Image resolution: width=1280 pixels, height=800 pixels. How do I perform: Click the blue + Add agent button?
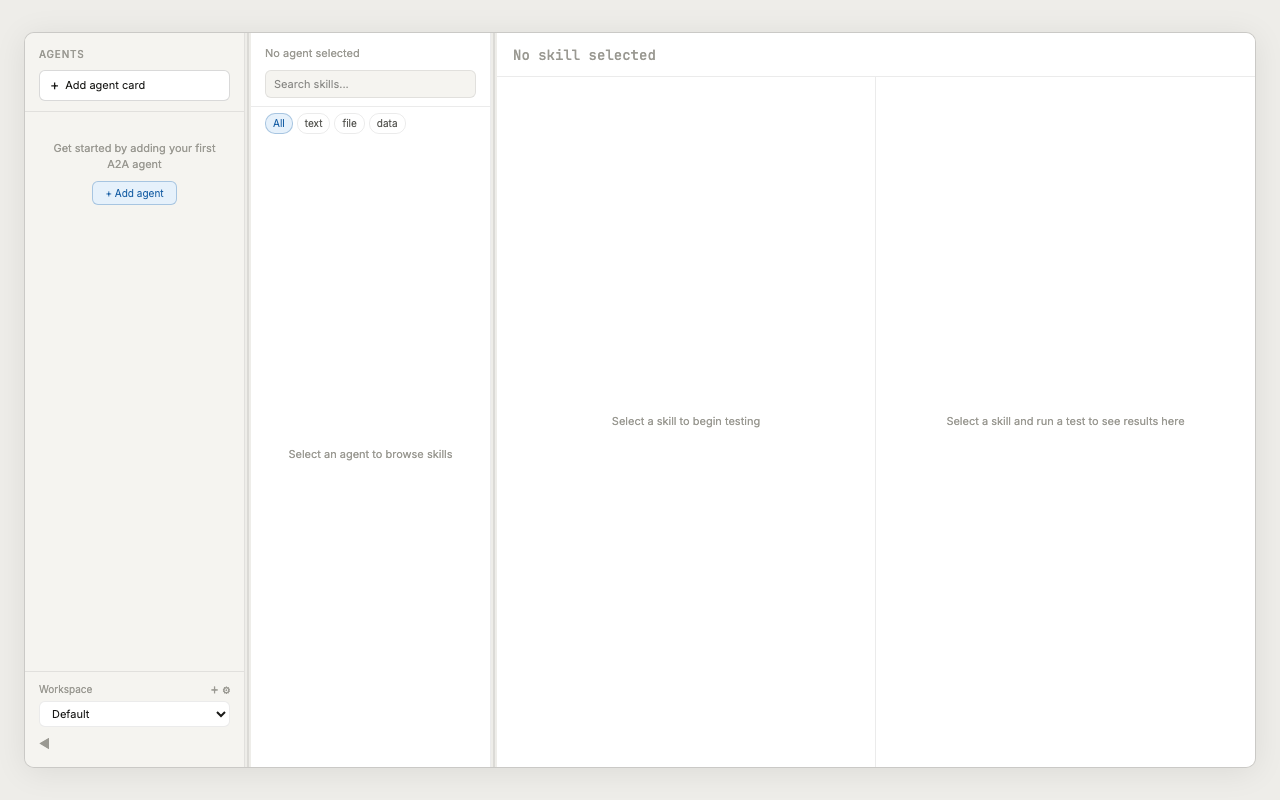(x=134, y=193)
